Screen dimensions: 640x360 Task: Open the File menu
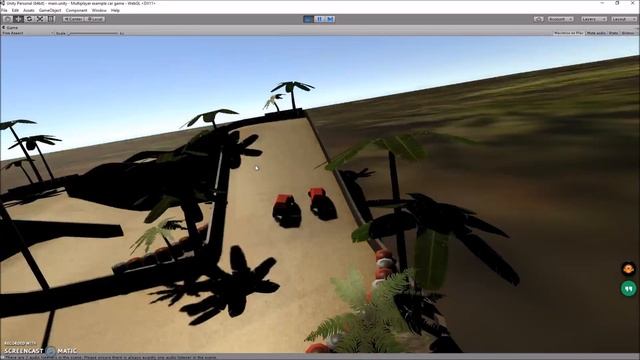click(4, 10)
